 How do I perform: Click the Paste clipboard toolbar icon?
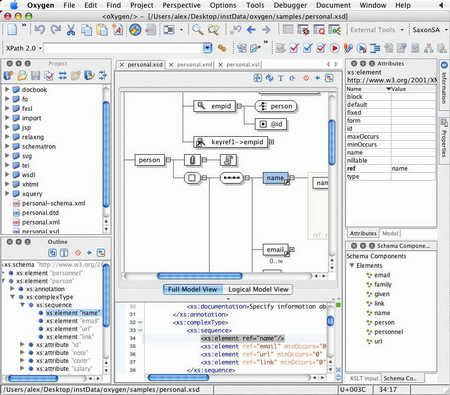tap(102, 30)
